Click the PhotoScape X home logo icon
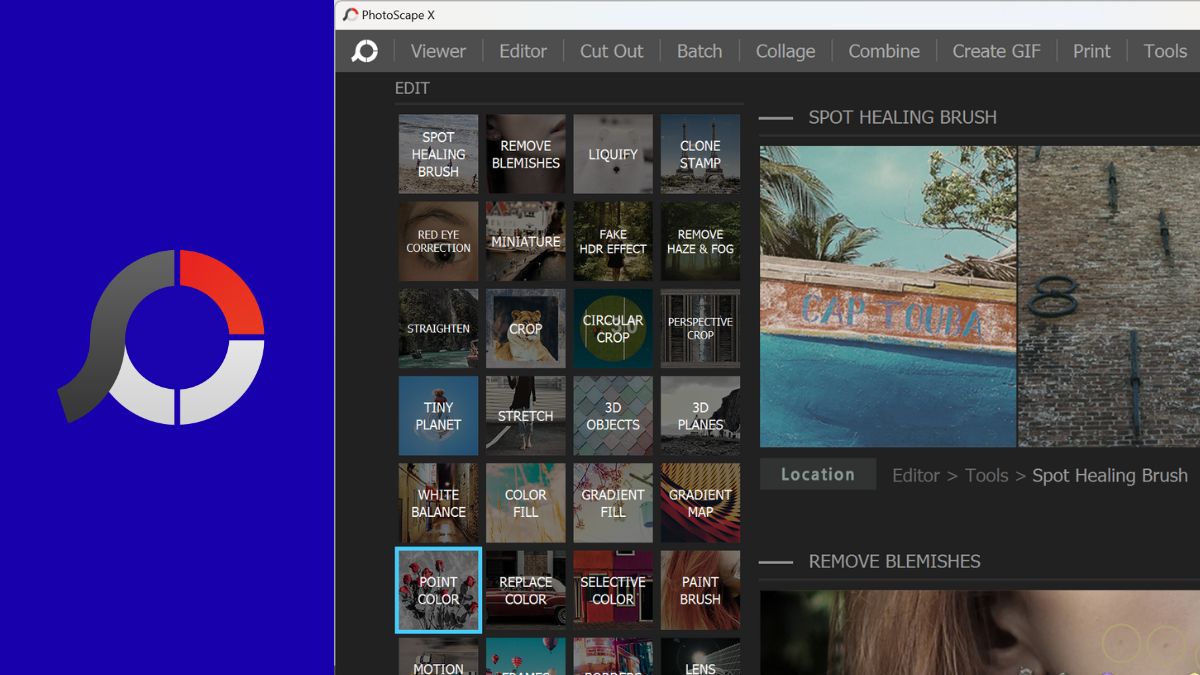 coord(365,51)
